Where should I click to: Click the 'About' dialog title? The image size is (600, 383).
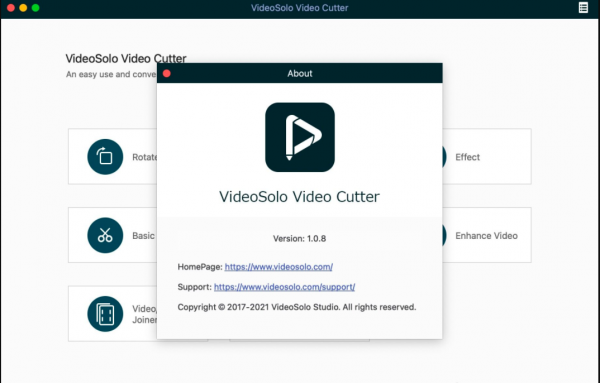click(x=300, y=73)
